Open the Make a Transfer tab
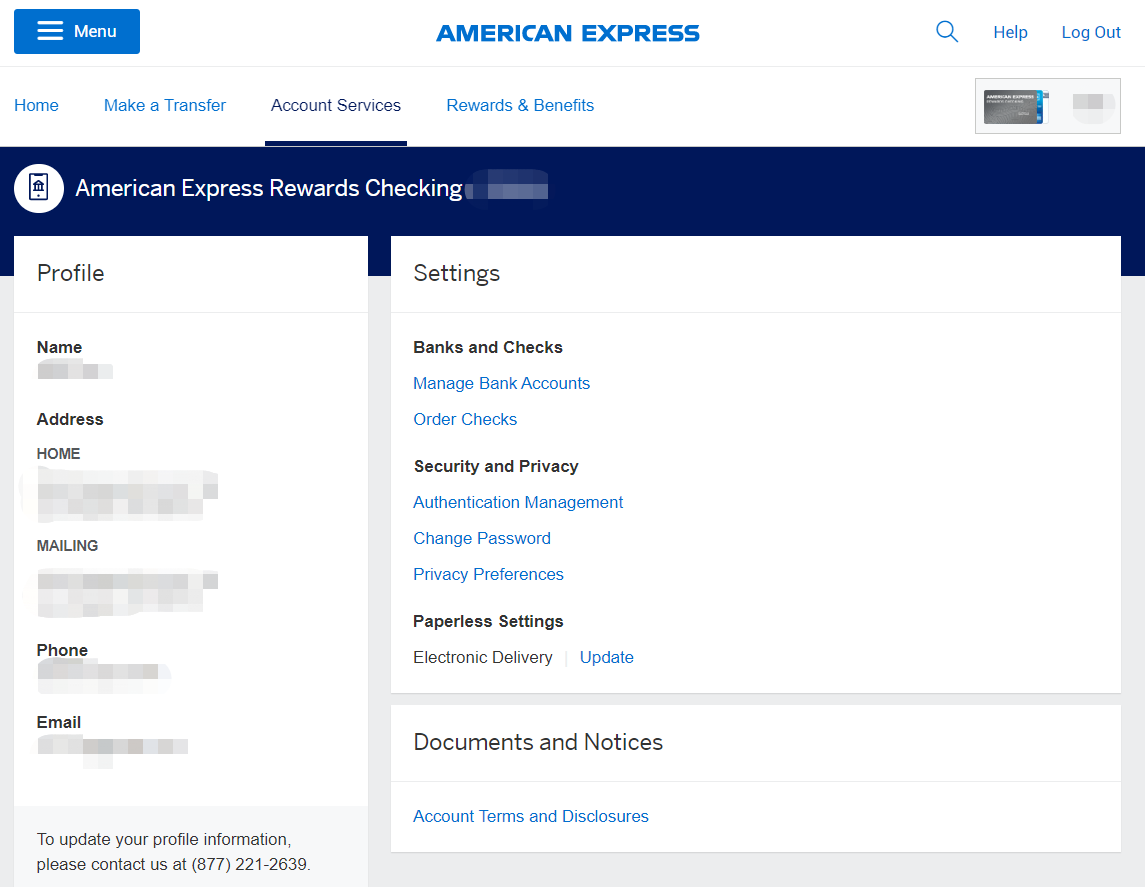The height and width of the screenshot is (887, 1145). [165, 105]
